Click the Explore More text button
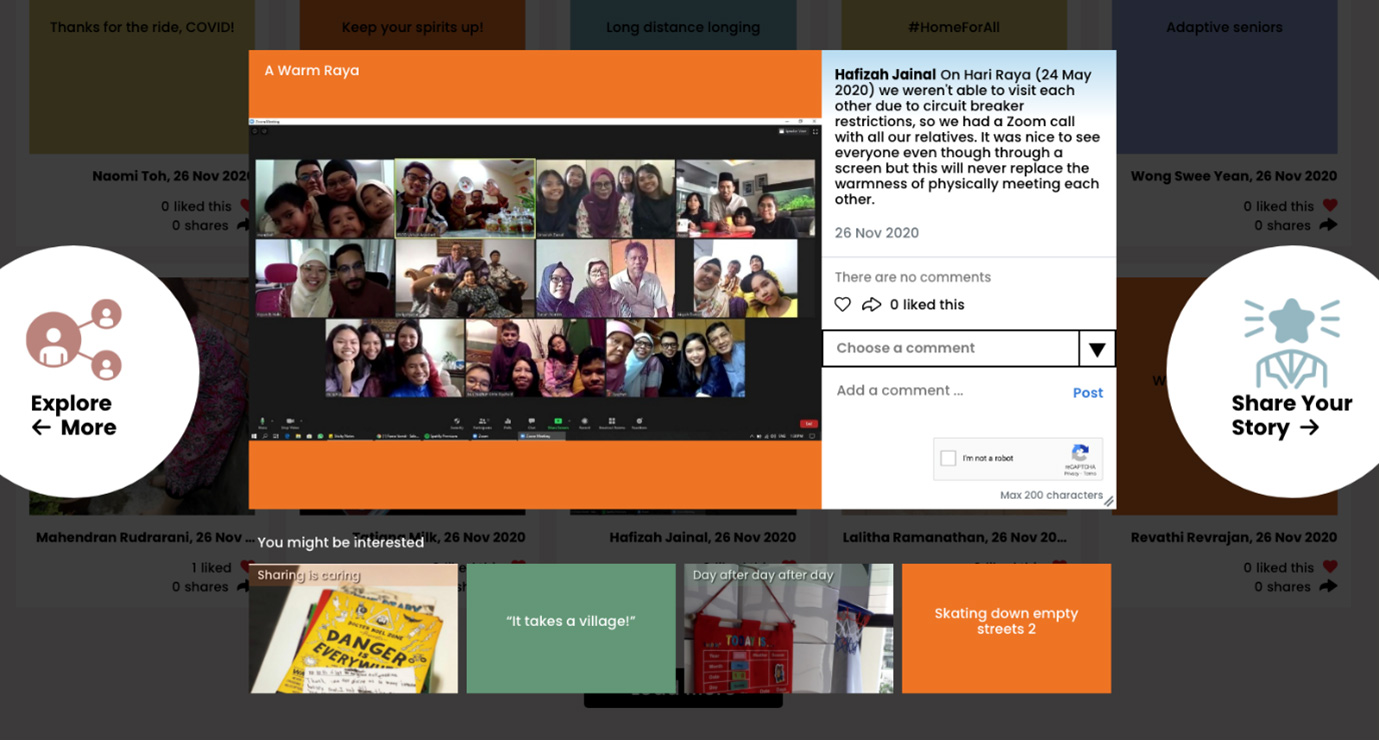 pyautogui.click(x=73, y=415)
